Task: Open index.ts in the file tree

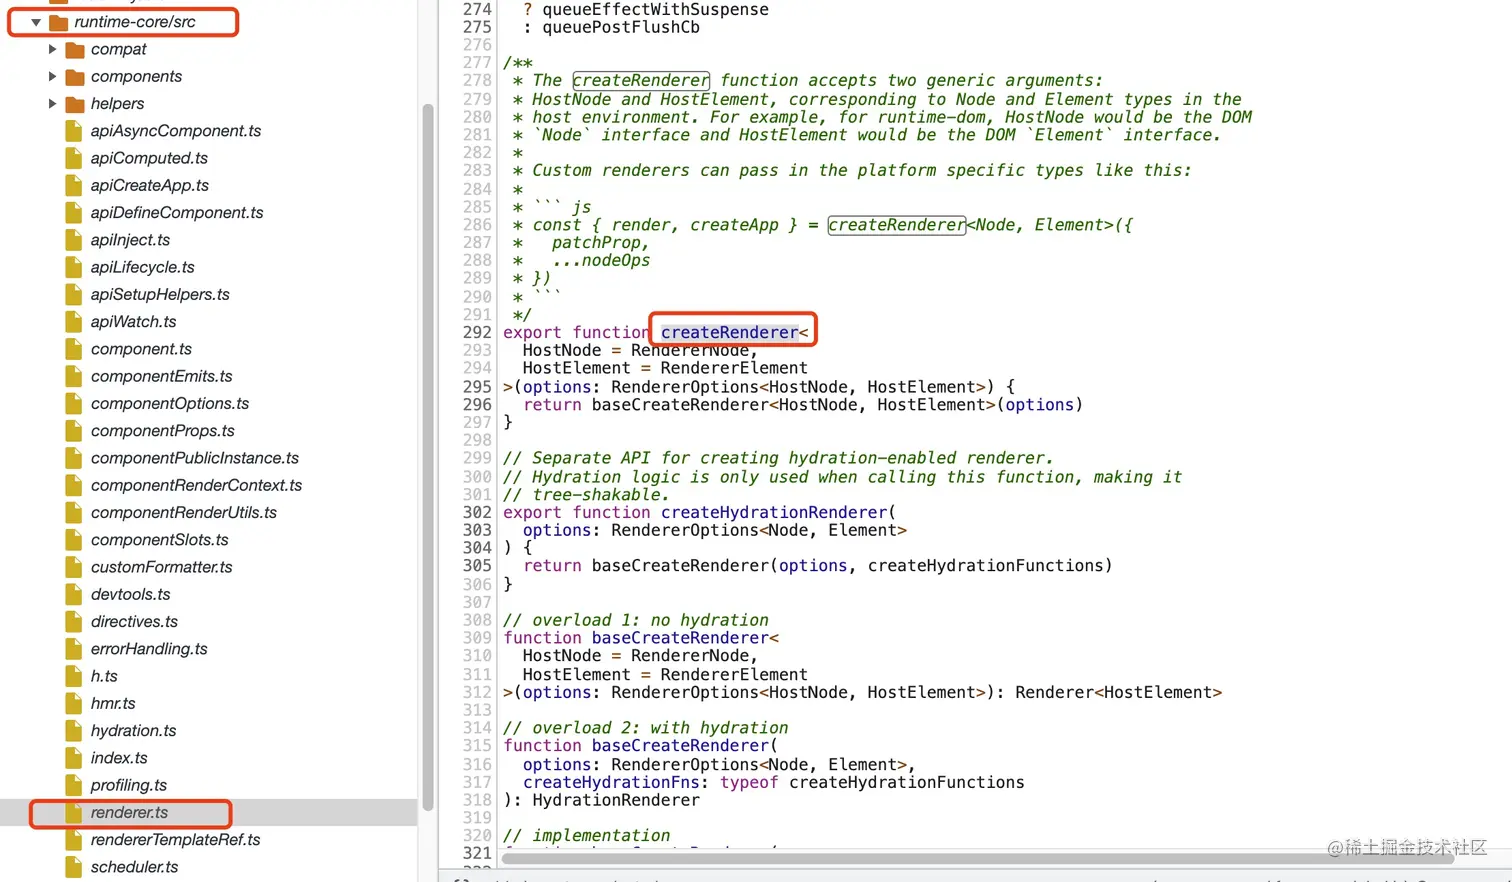Action: point(119,758)
